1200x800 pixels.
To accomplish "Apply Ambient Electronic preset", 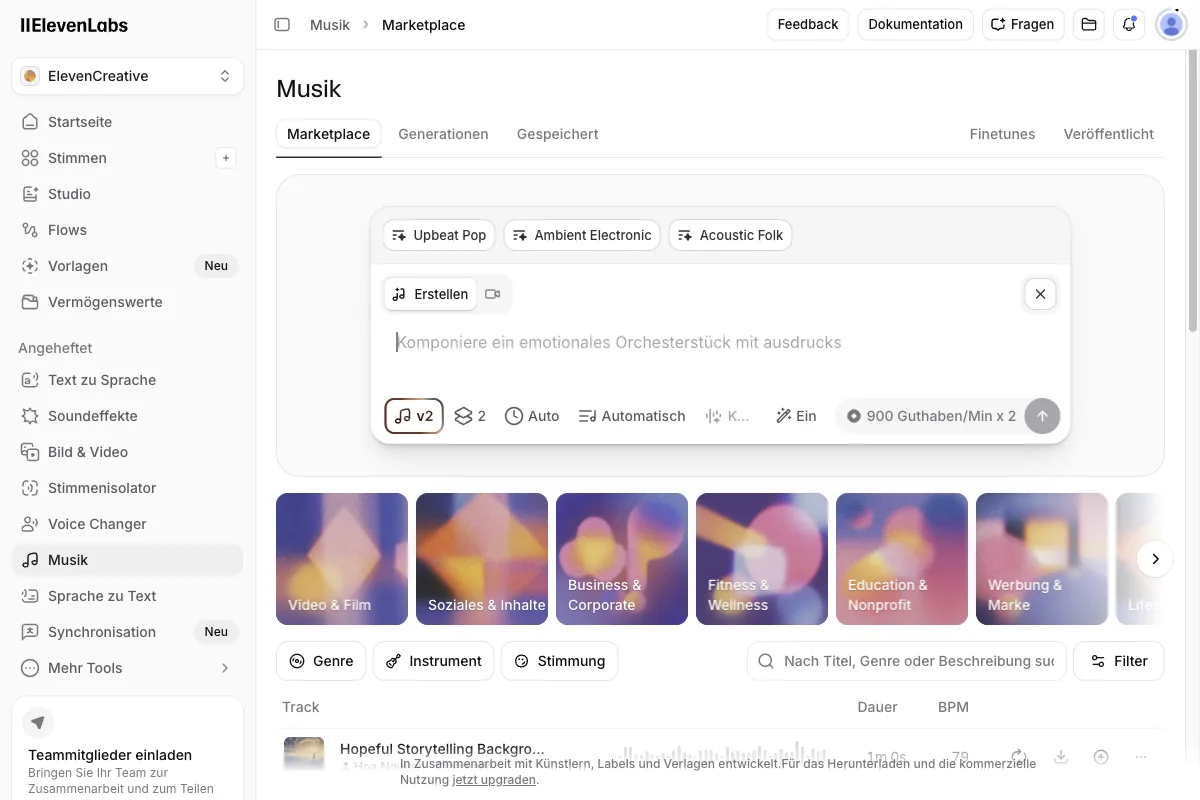I will point(582,235).
